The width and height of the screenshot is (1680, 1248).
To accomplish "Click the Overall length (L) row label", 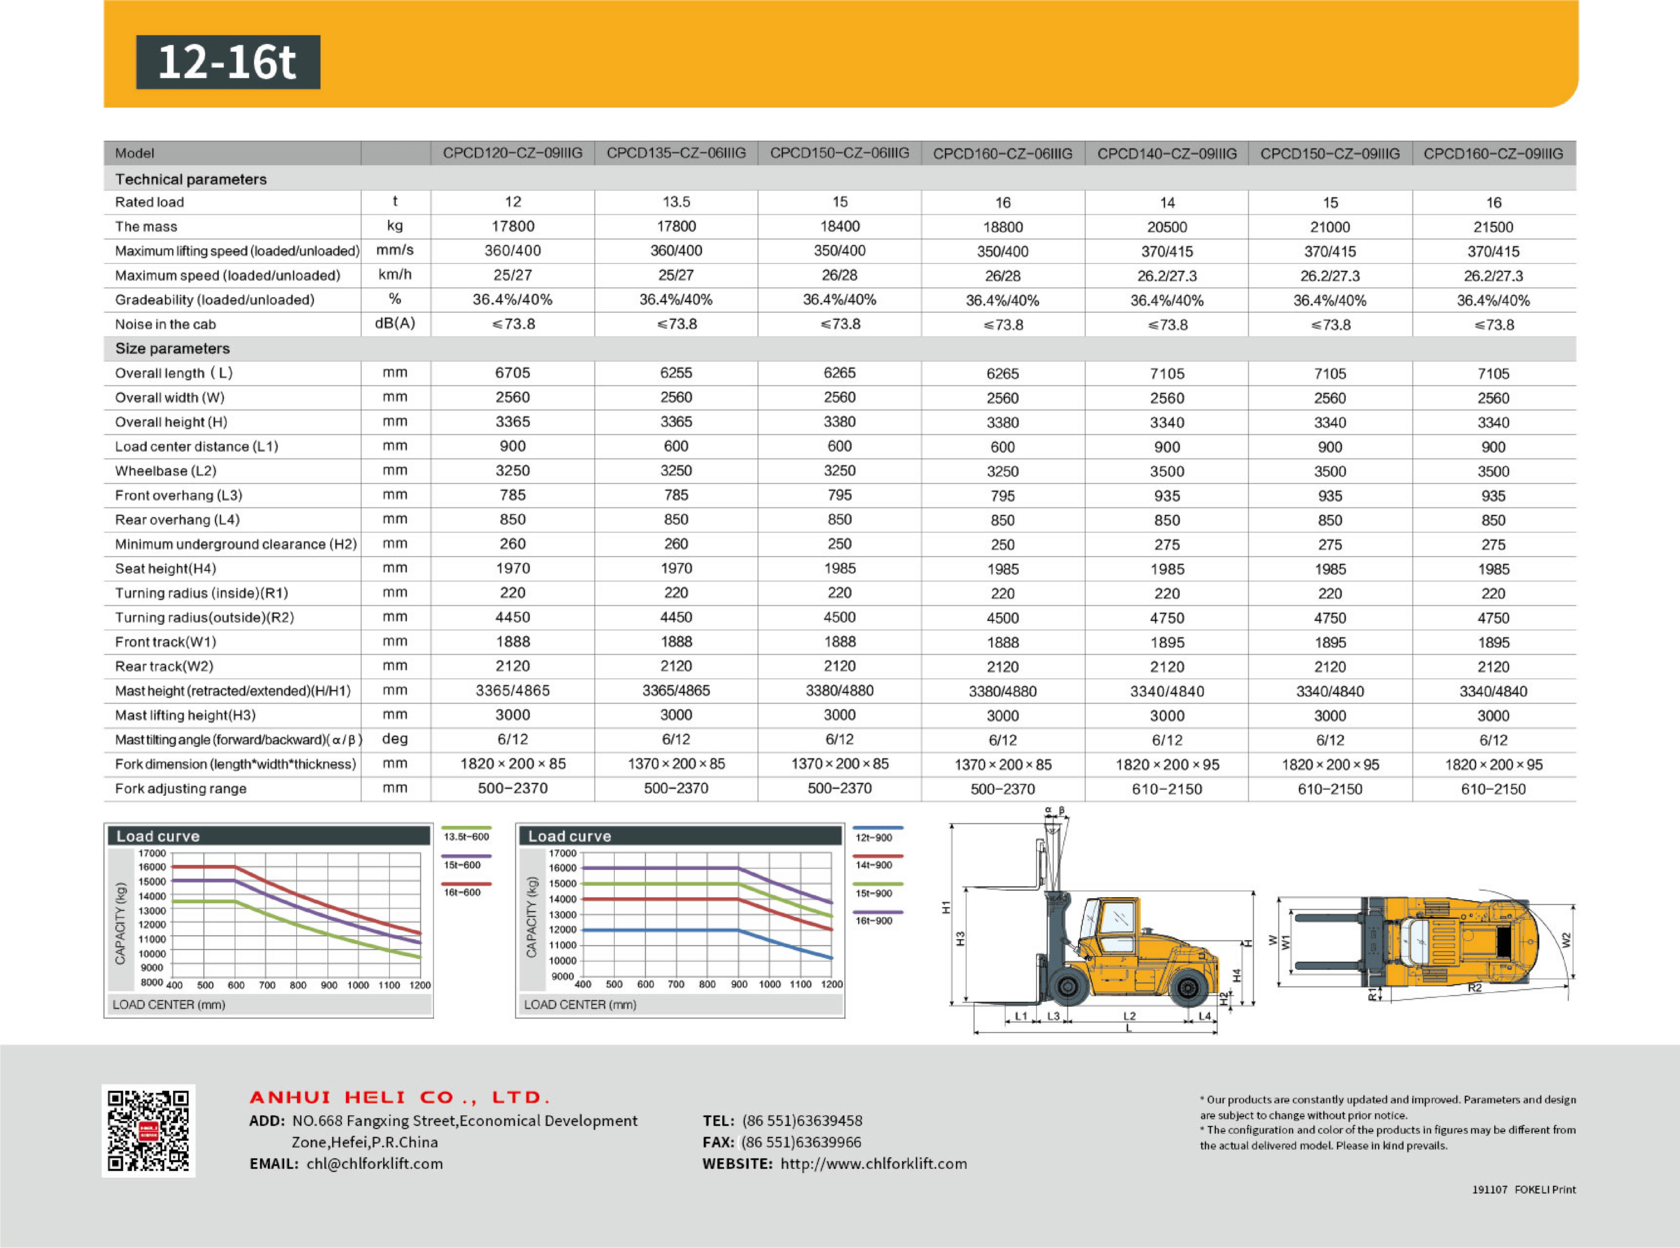I will 174,373.
